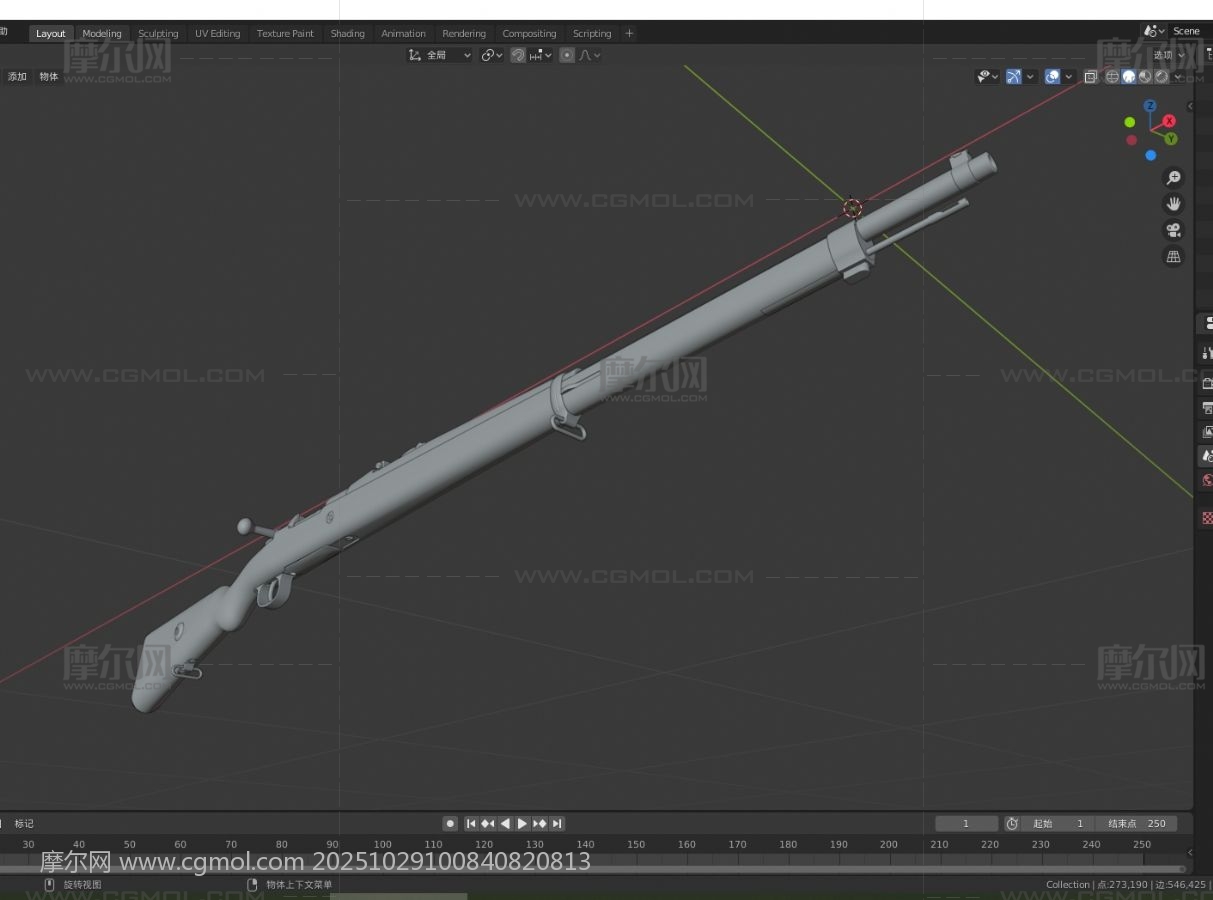Toggle X-ray view button
1213x900 pixels.
coord(1090,77)
